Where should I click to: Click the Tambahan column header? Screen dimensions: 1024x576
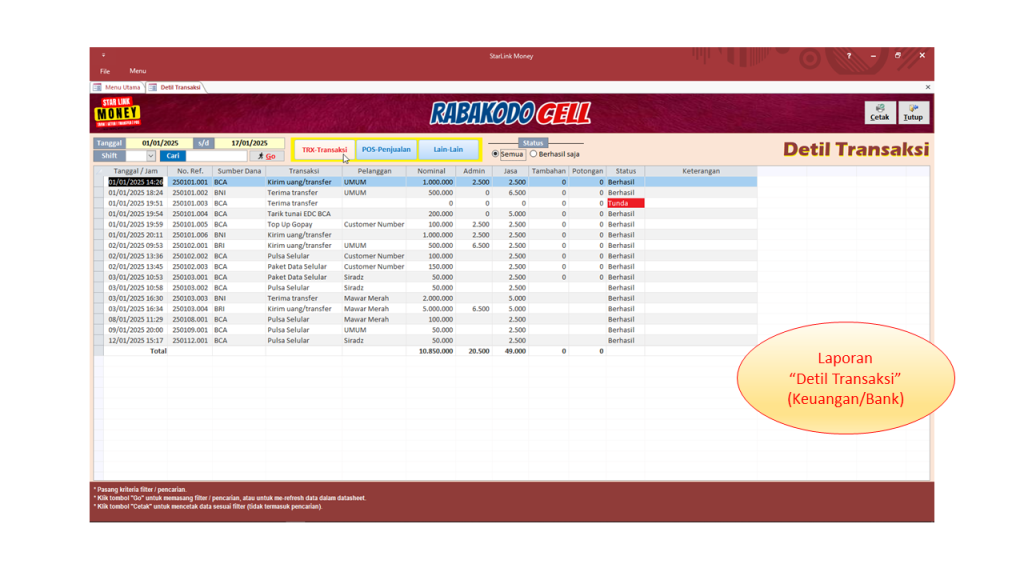(x=549, y=171)
